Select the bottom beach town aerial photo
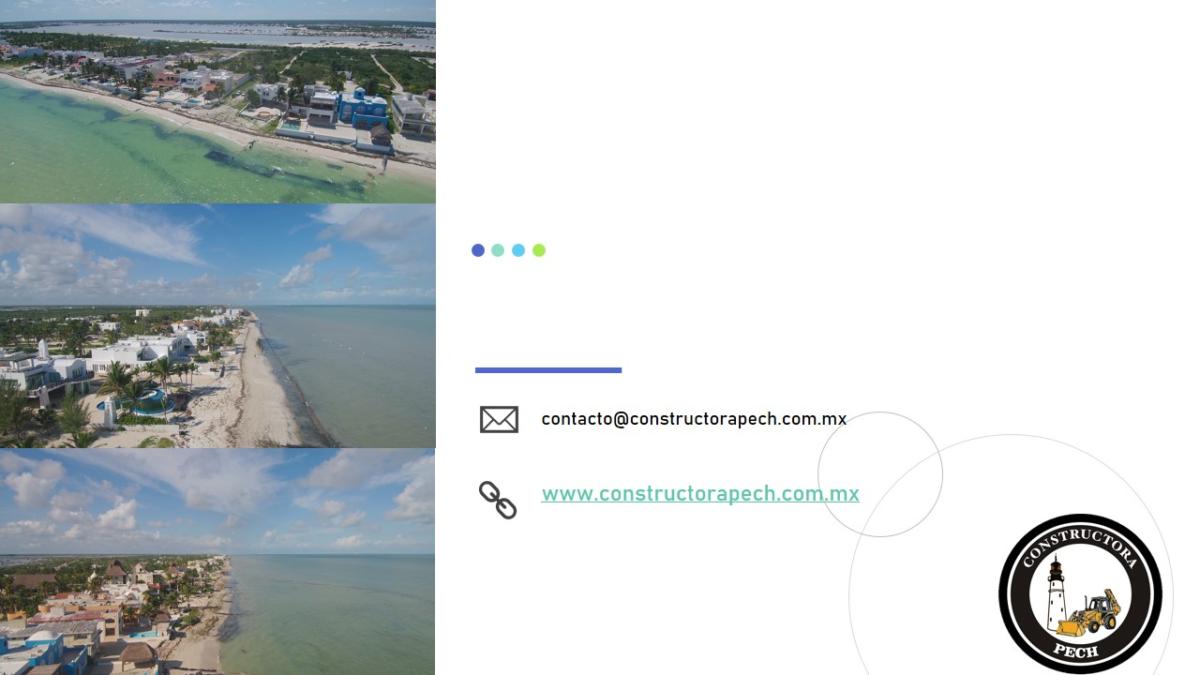1200x675 pixels. coord(218,562)
